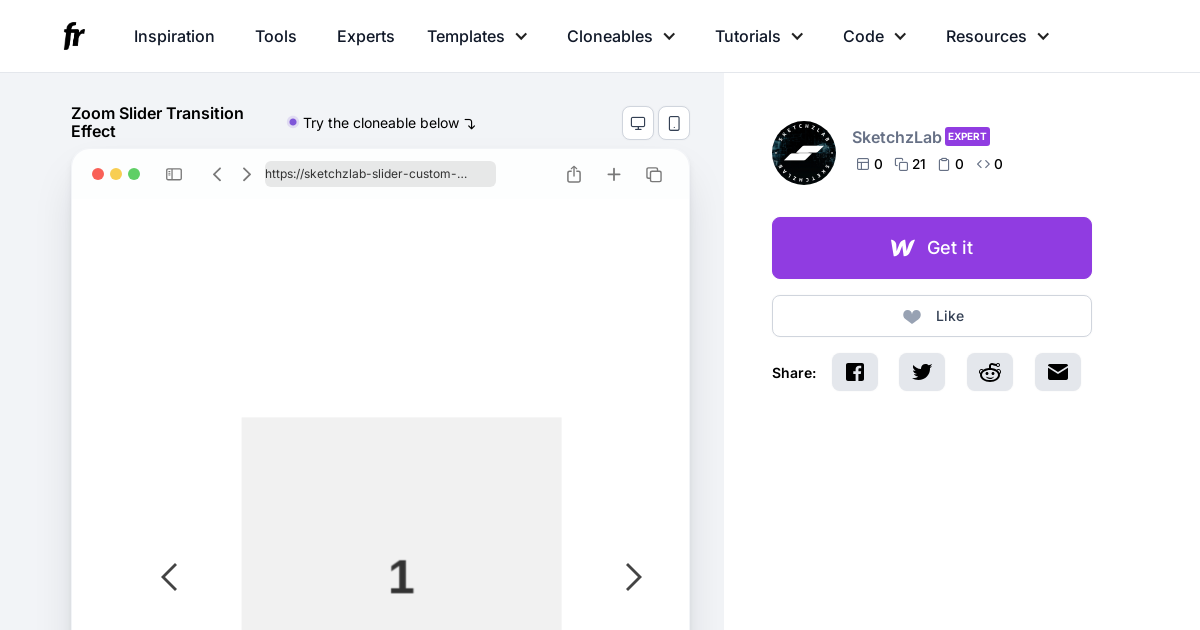Click the forward arrow in the browser mockup
Image resolution: width=1200 pixels, height=630 pixels.
pos(246,174)
